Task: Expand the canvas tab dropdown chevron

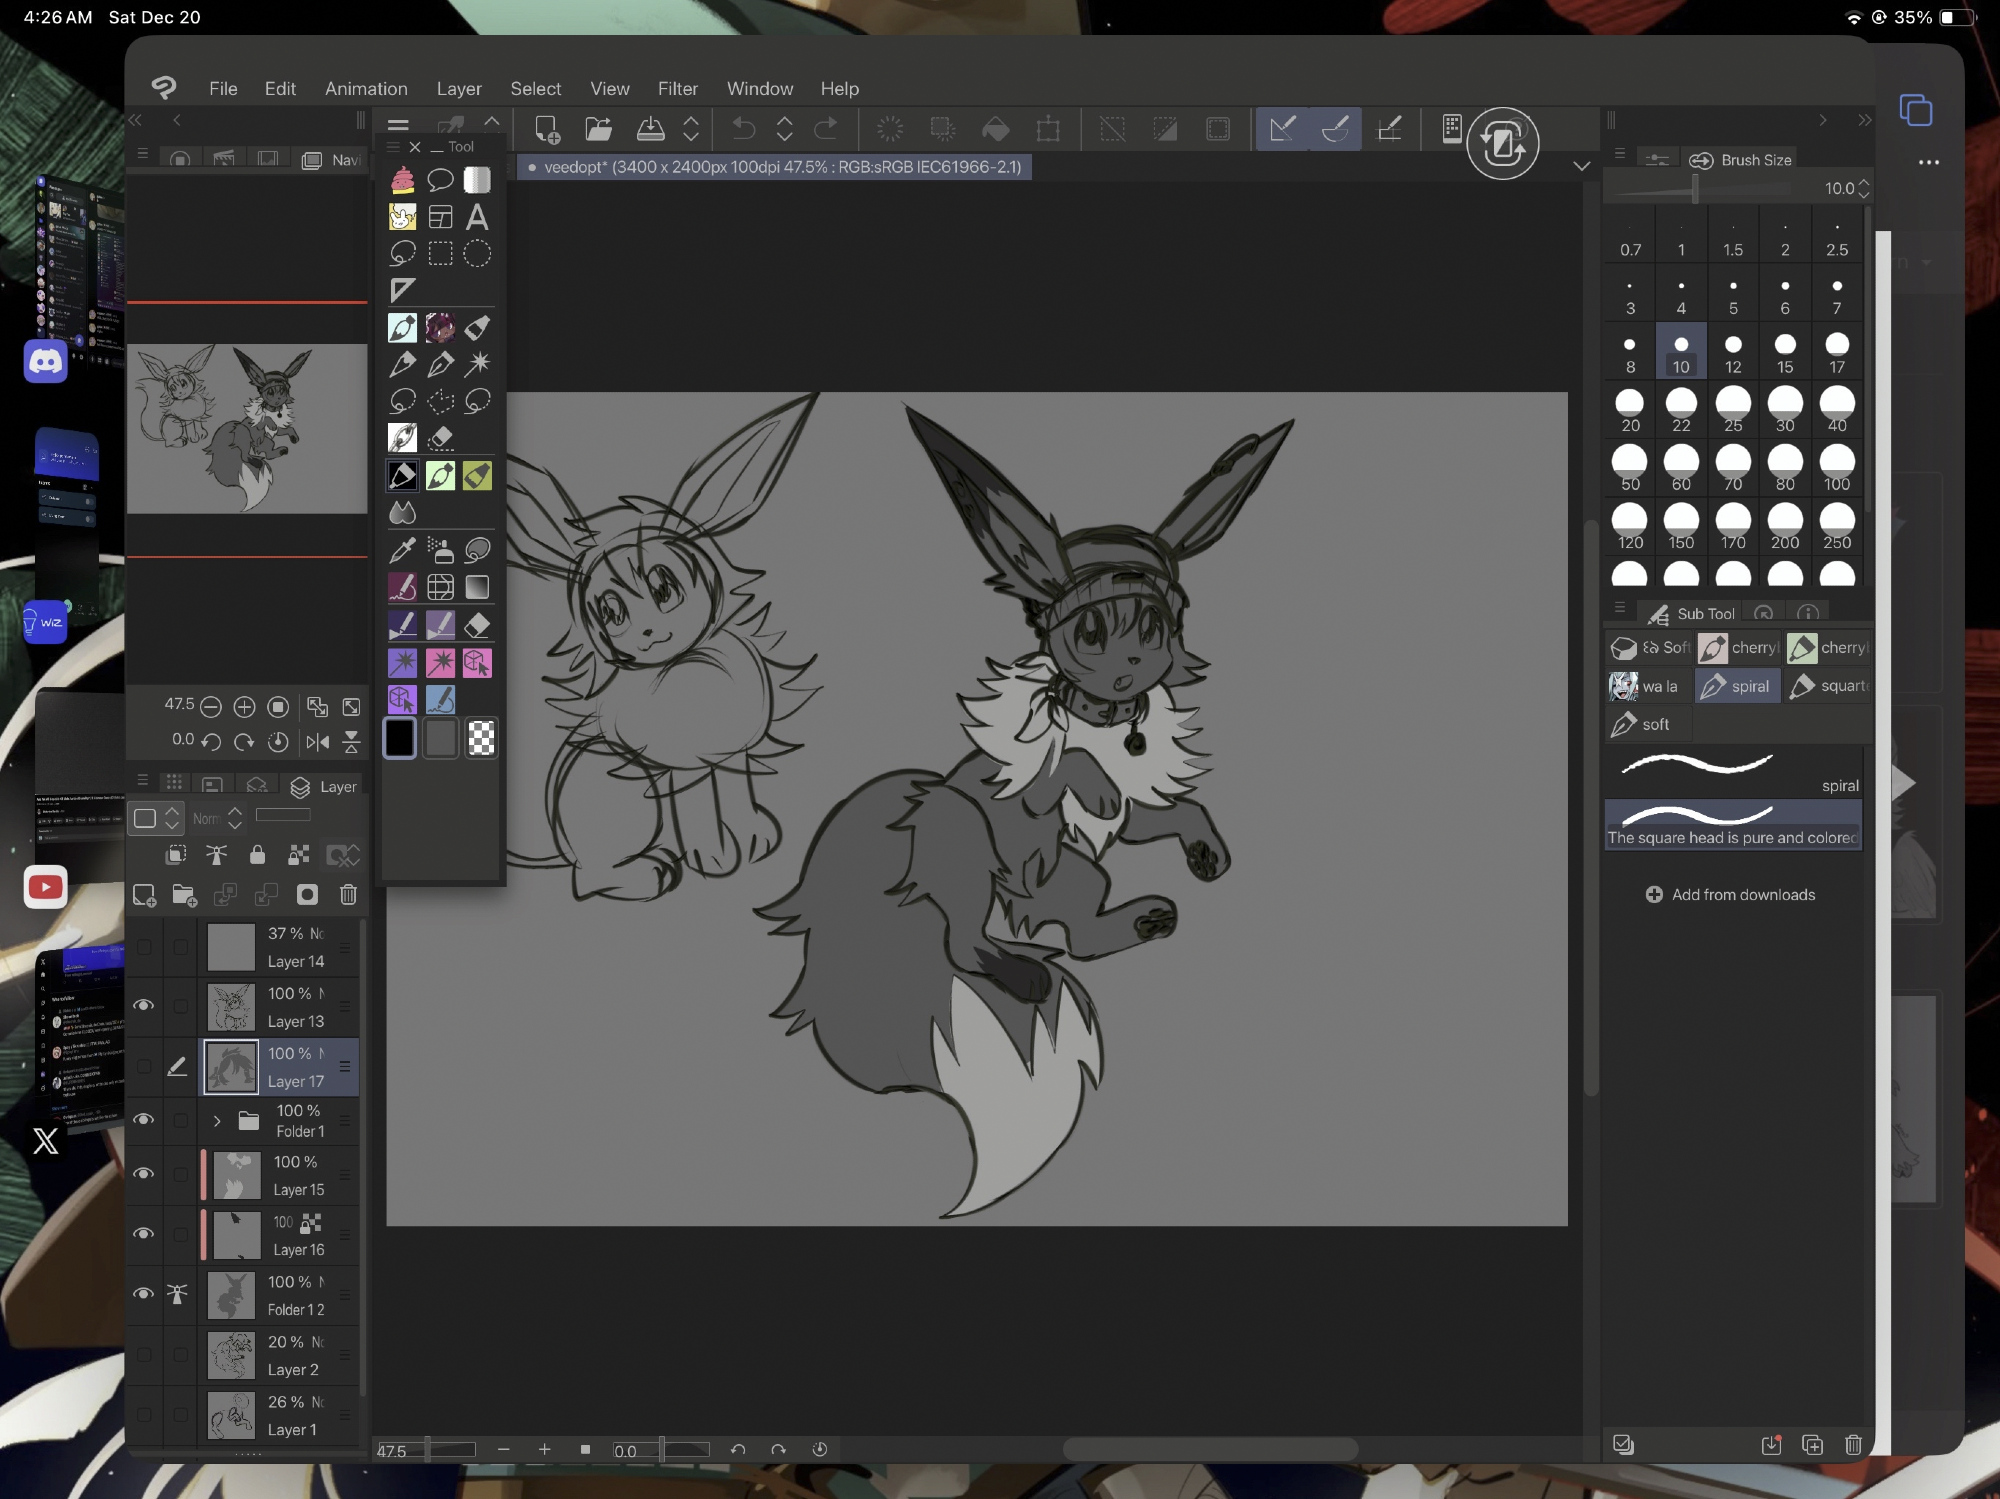Action: tap(1581, 166)
